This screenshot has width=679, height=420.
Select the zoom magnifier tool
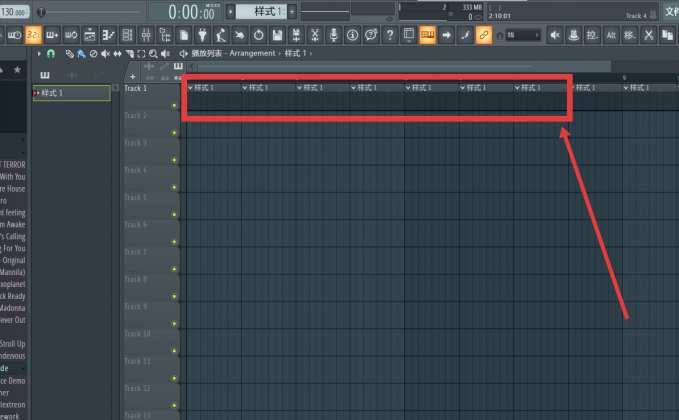(x=153, y=54)
